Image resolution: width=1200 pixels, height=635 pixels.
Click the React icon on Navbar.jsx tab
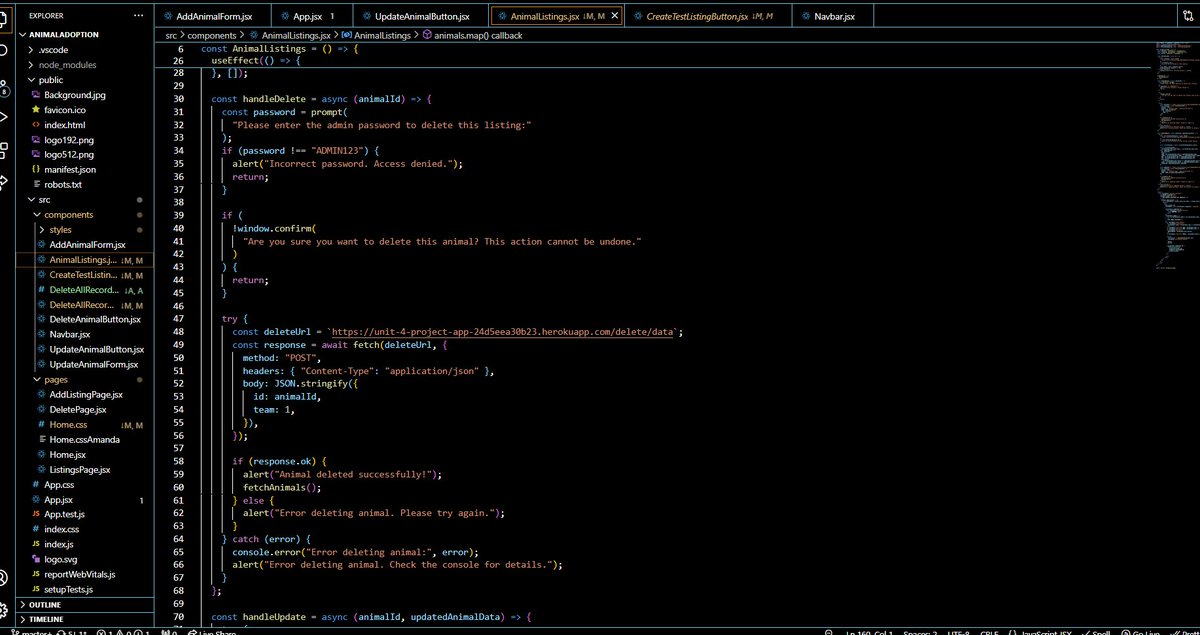point(805,17)
